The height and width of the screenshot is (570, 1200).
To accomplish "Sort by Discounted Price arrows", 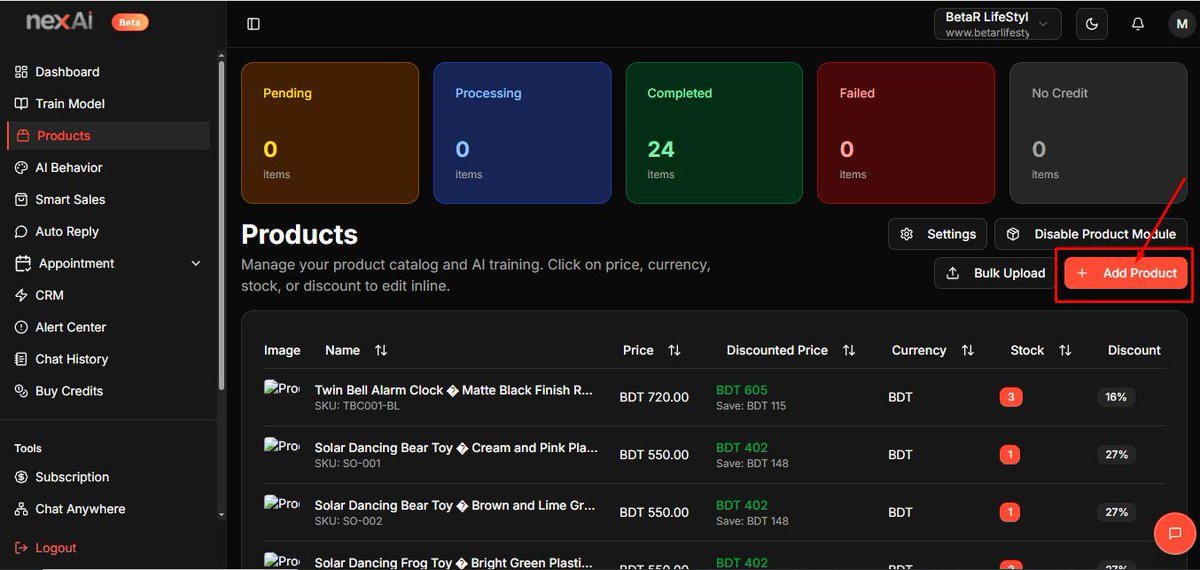I will point(849,350).
